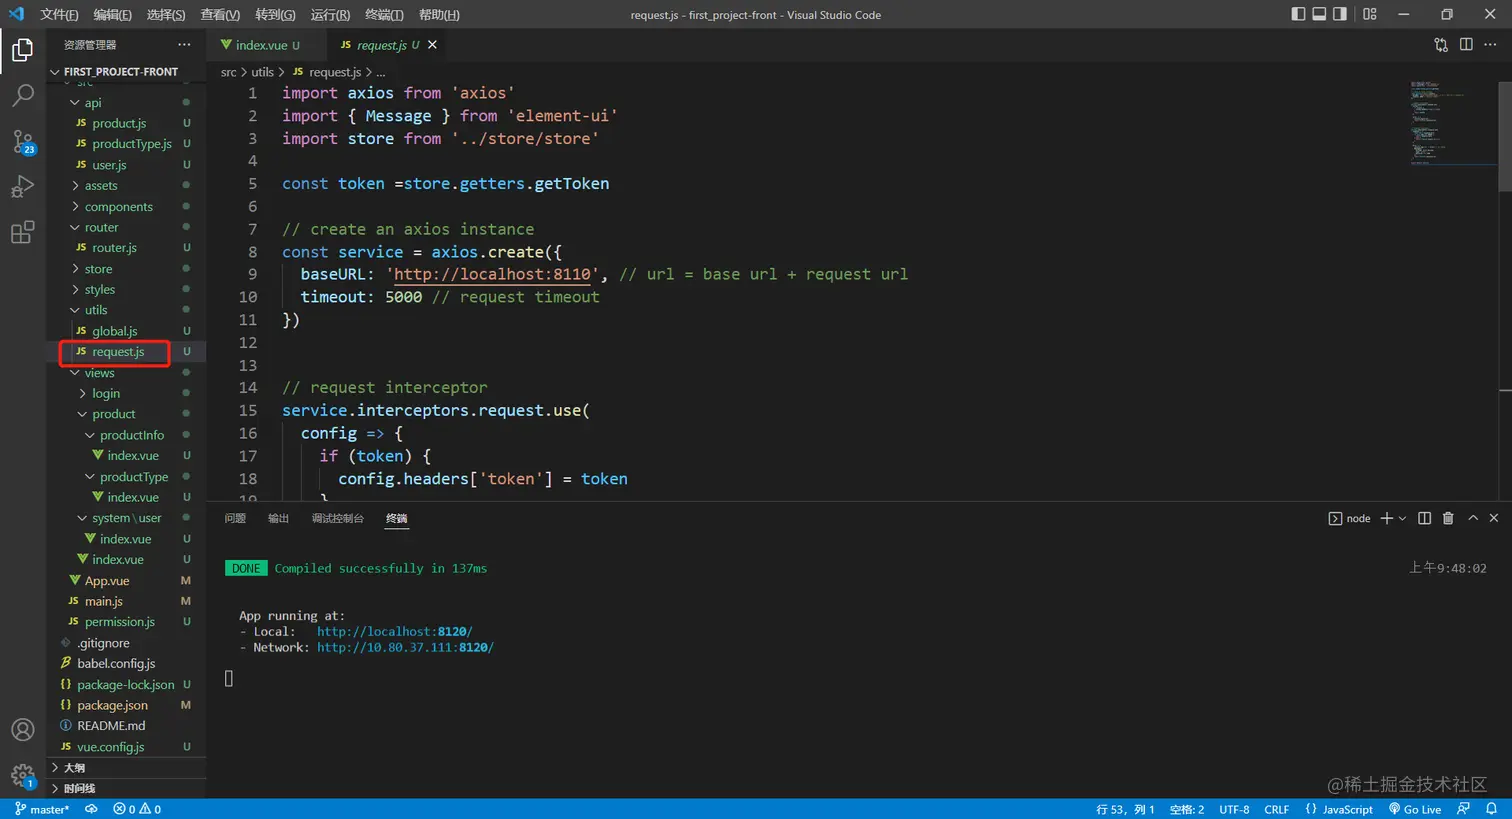
Task: Open the localhost:8120 local link
Action: pyautogui.click(x=394, y=632)
